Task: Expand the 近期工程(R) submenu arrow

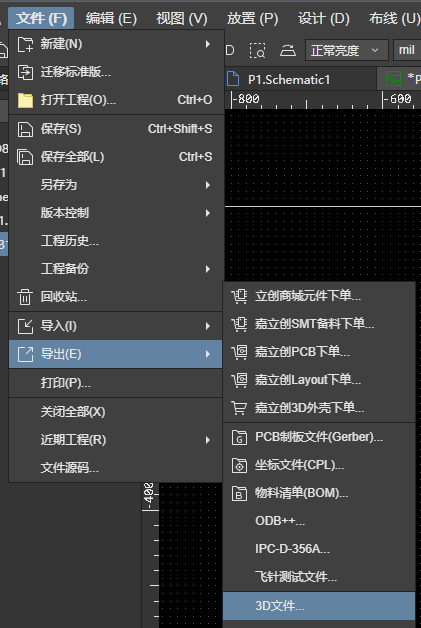Action: [207, 440]
